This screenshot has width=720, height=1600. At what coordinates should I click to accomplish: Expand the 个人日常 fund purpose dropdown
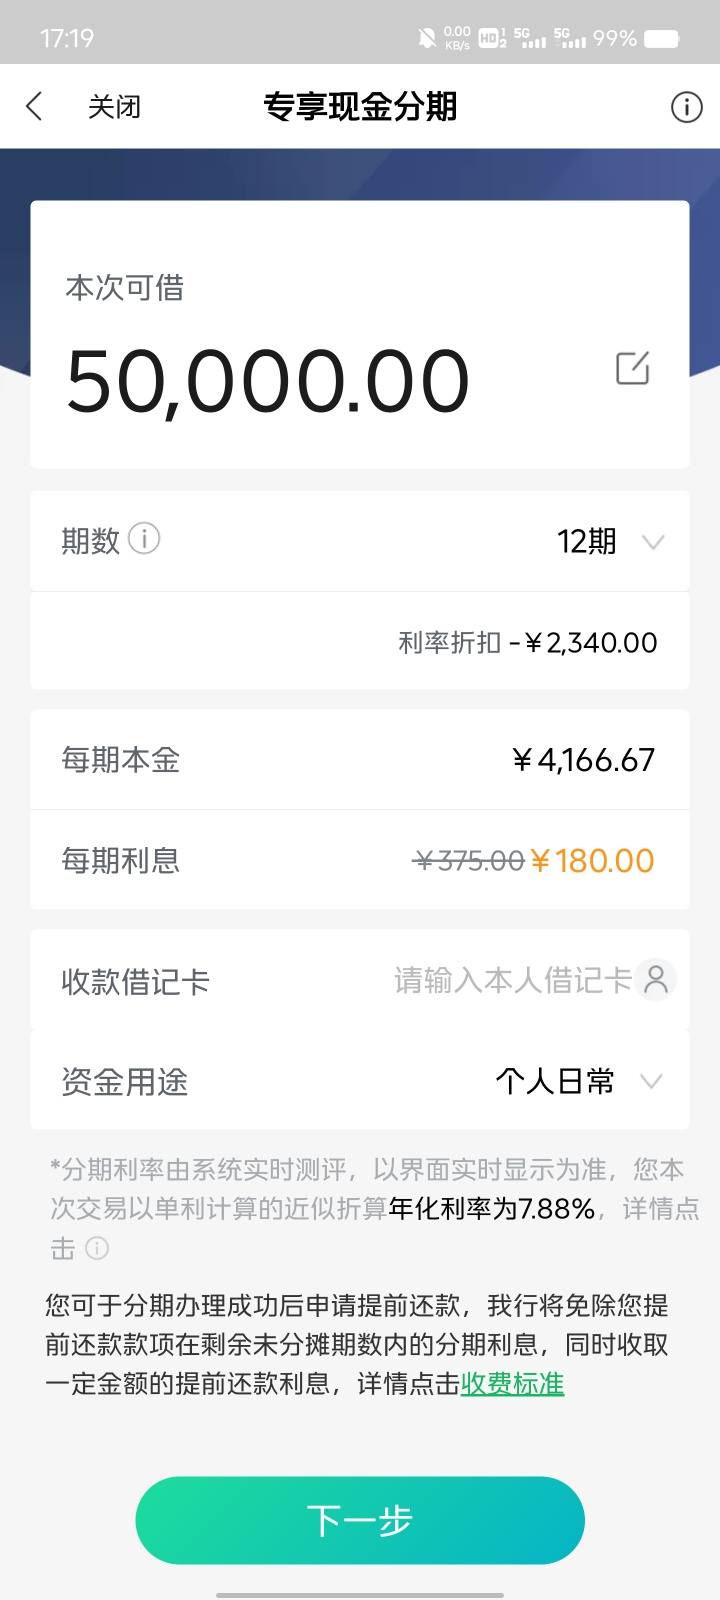(360, 1081)
